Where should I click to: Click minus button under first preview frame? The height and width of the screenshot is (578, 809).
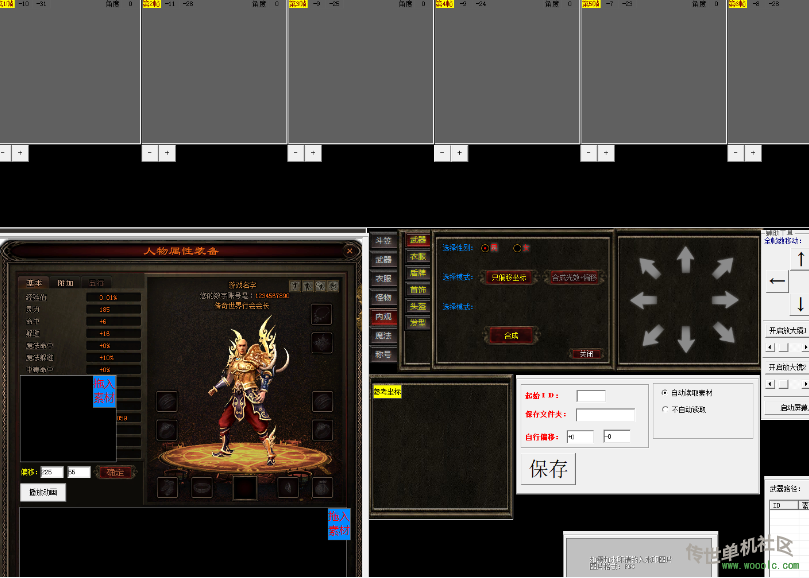tap(3, 153)
